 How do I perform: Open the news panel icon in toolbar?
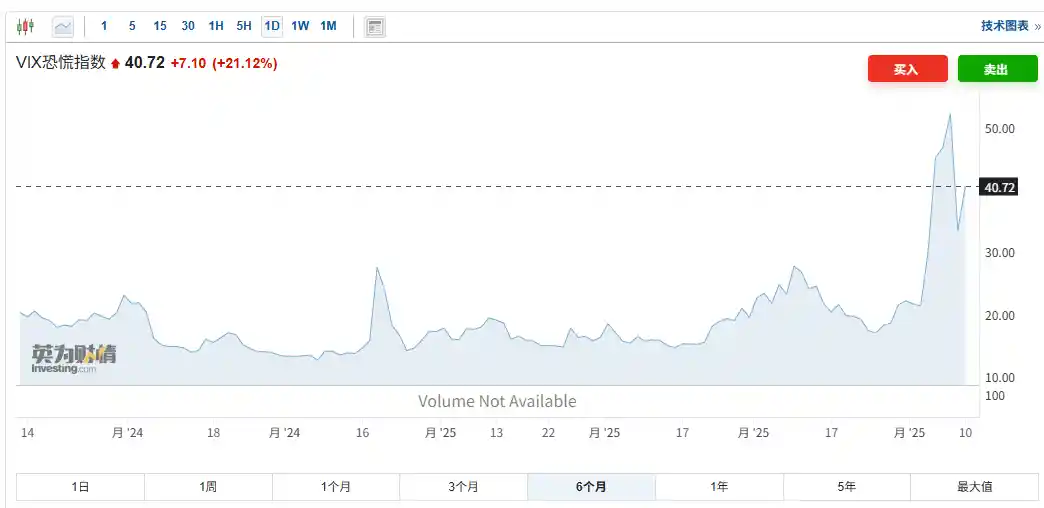point(375,27)
